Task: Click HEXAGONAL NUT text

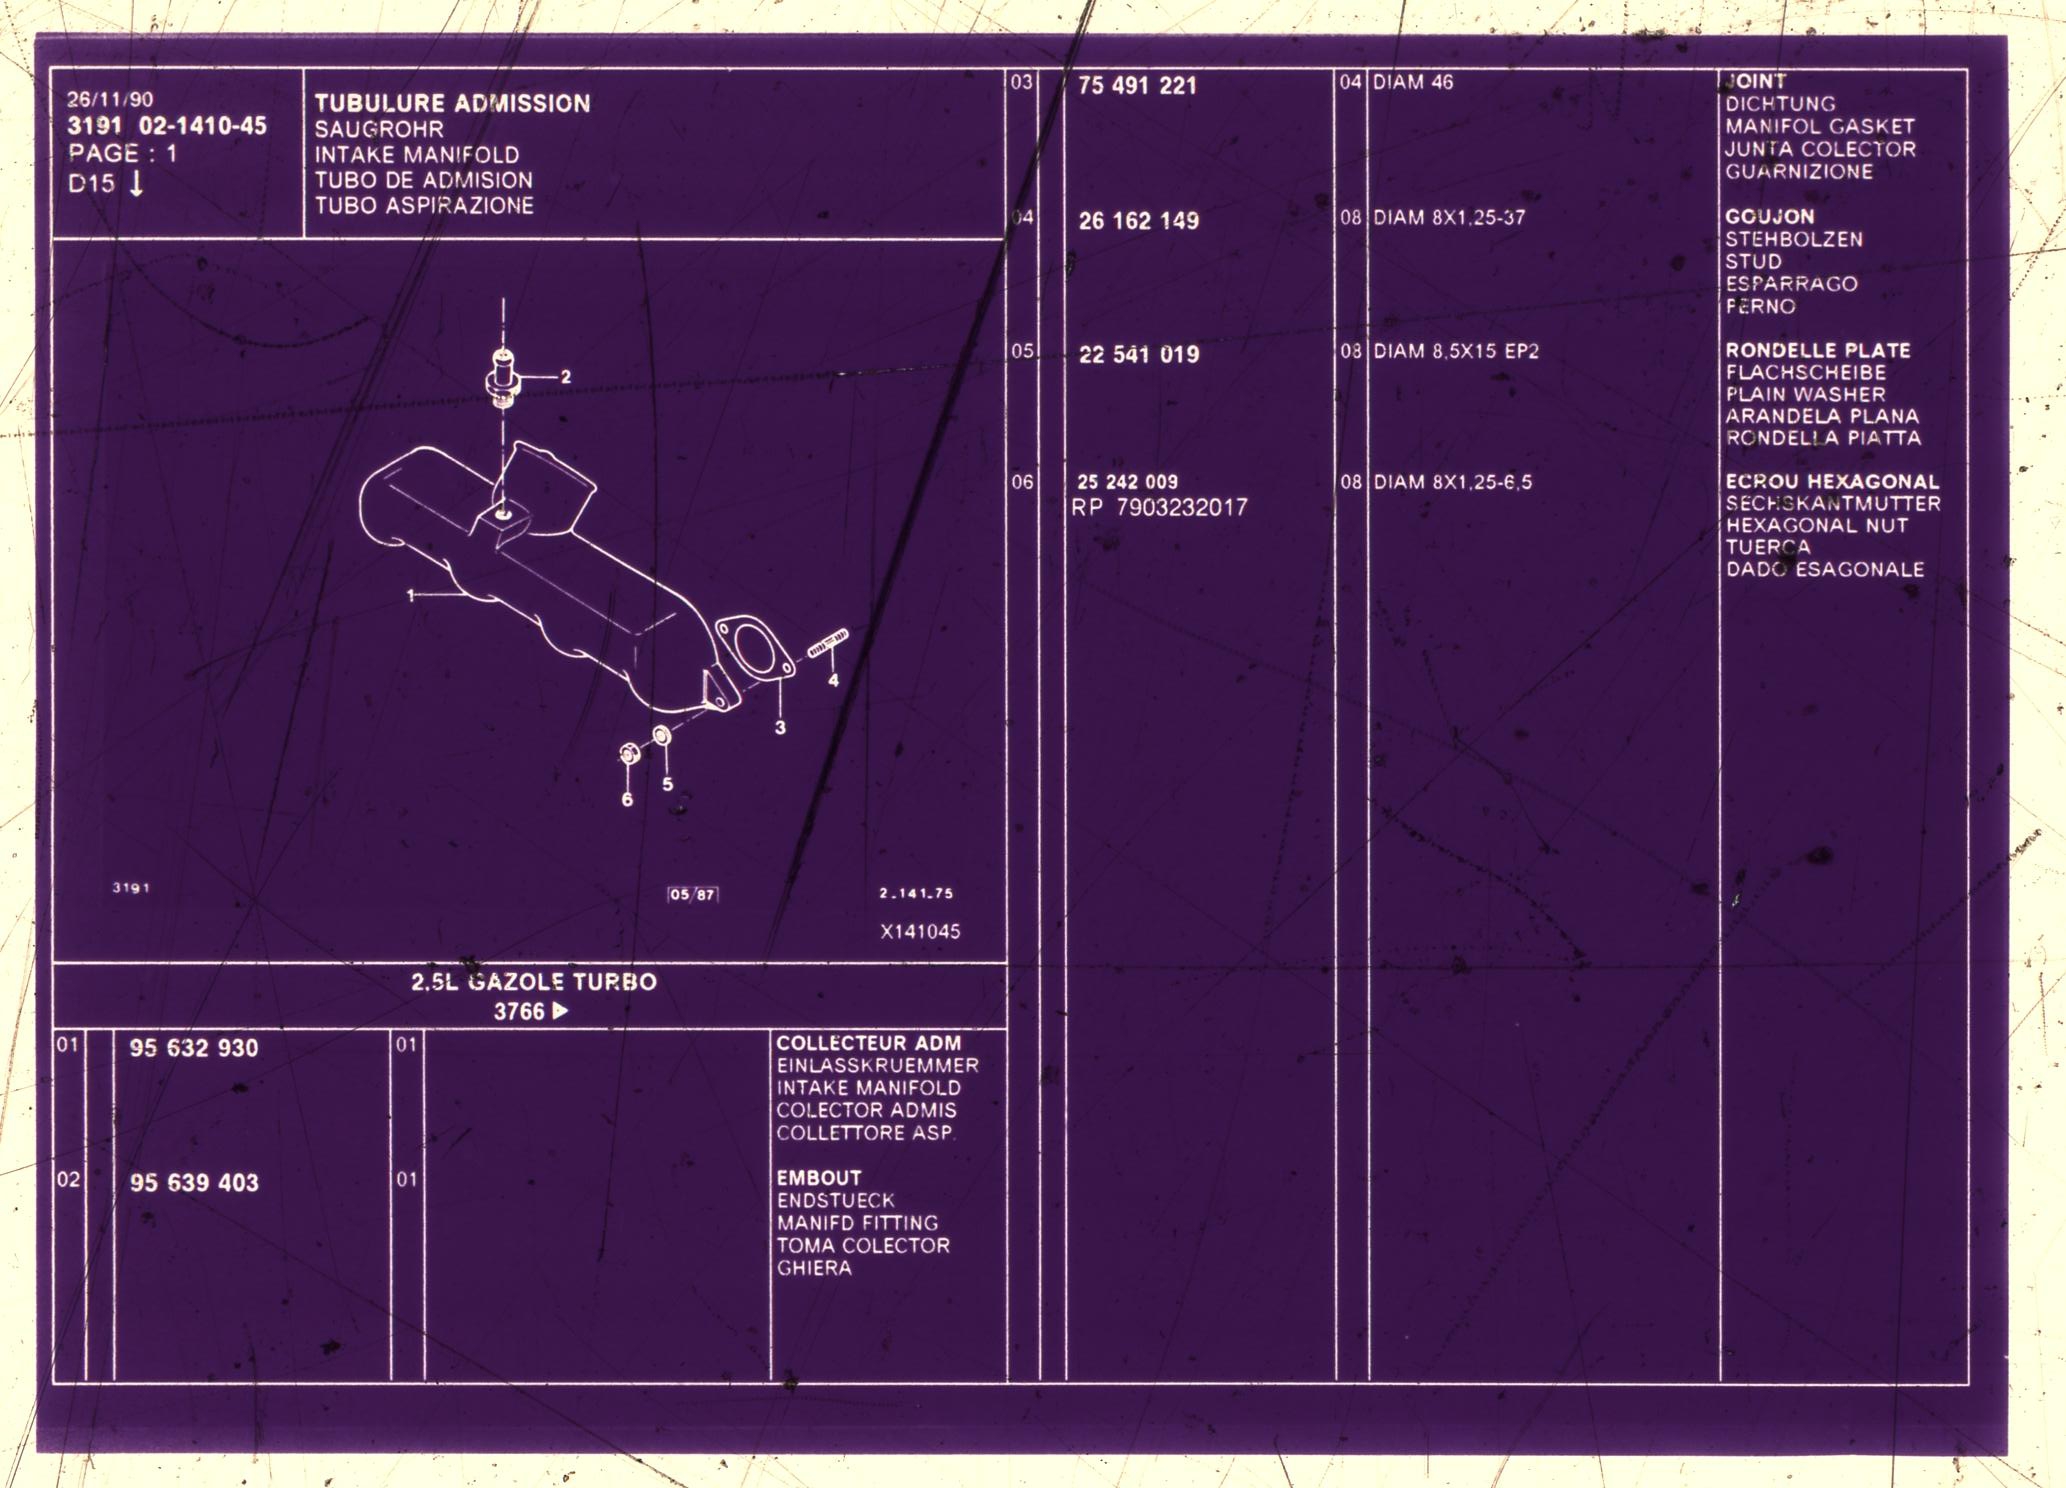Action: [x=1817, y=526]
